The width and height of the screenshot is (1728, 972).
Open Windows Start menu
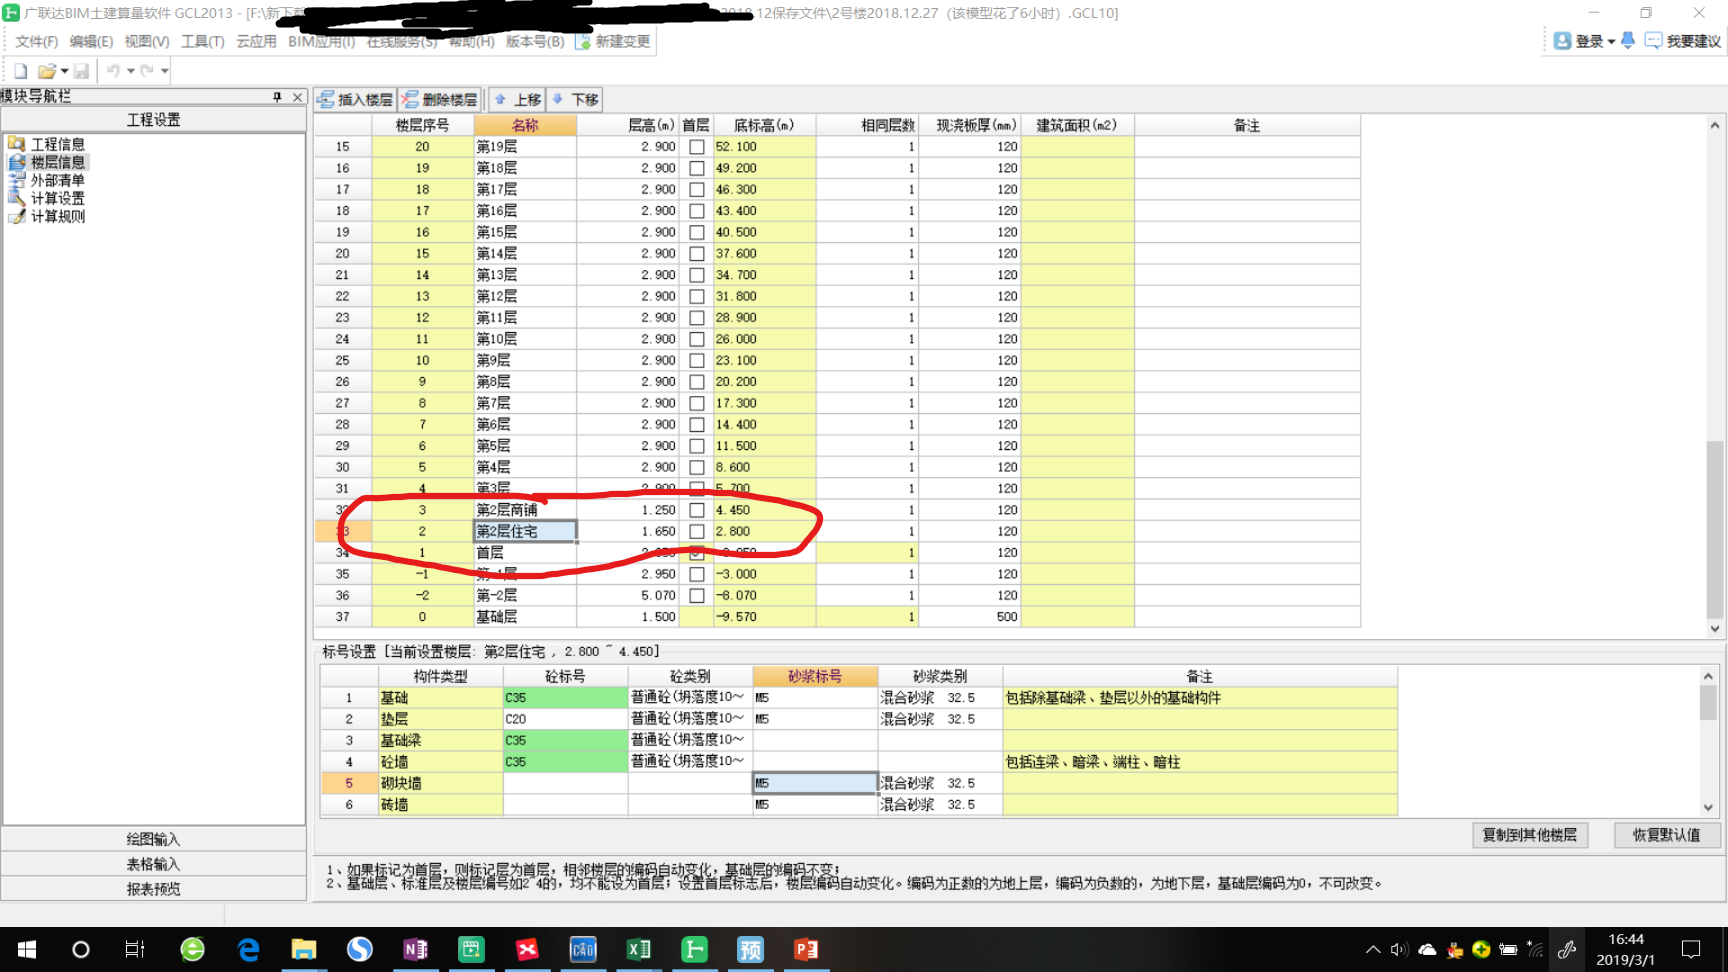pyautogui.click(x=27, y=949)
